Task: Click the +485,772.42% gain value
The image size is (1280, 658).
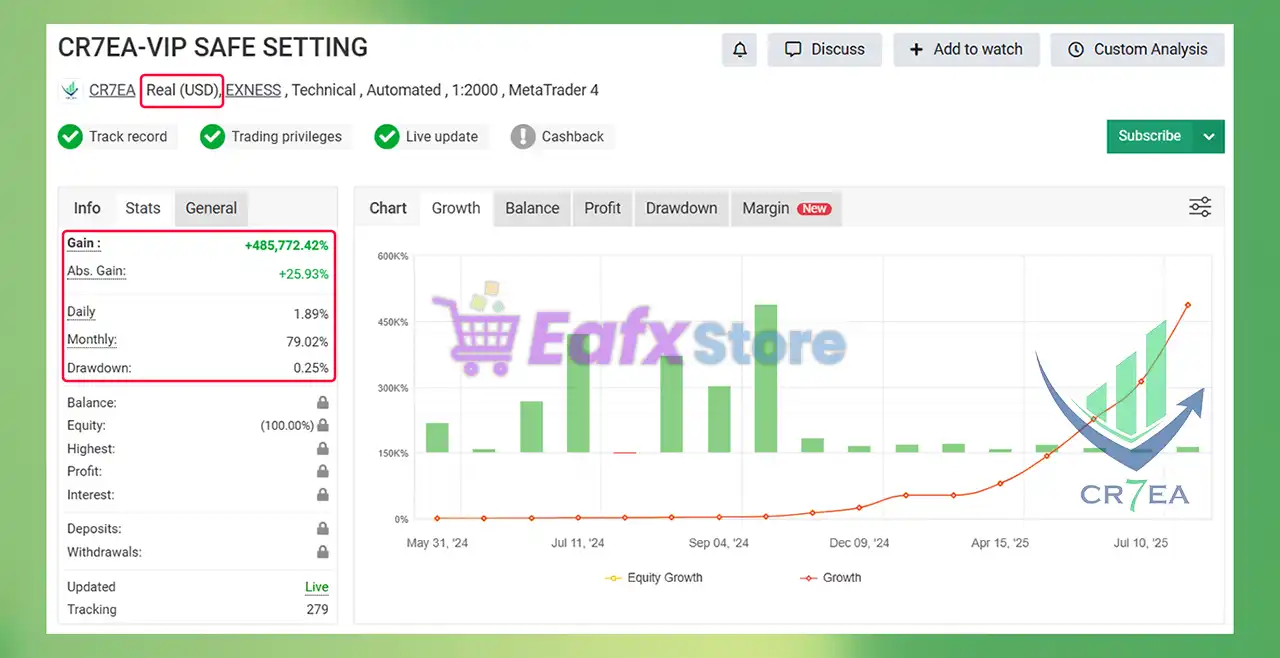Action: [x=286, y=245]
